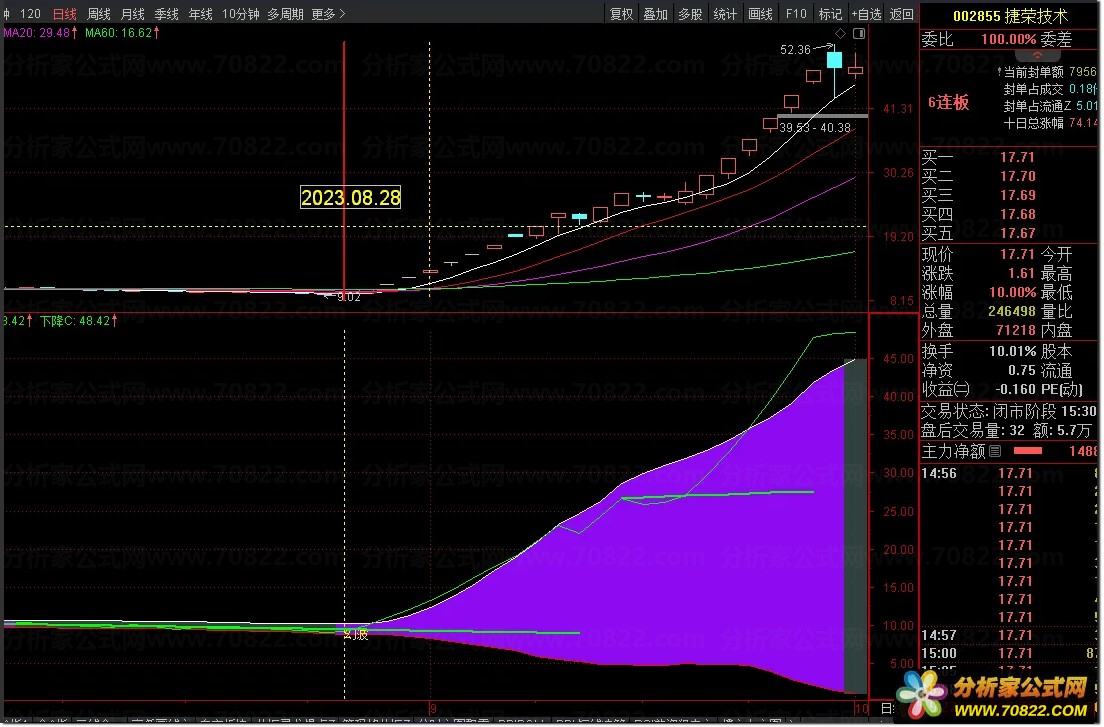Click the 标记 mark toolbar button
The image size is (1104, 727).
[x=830, y=13]
